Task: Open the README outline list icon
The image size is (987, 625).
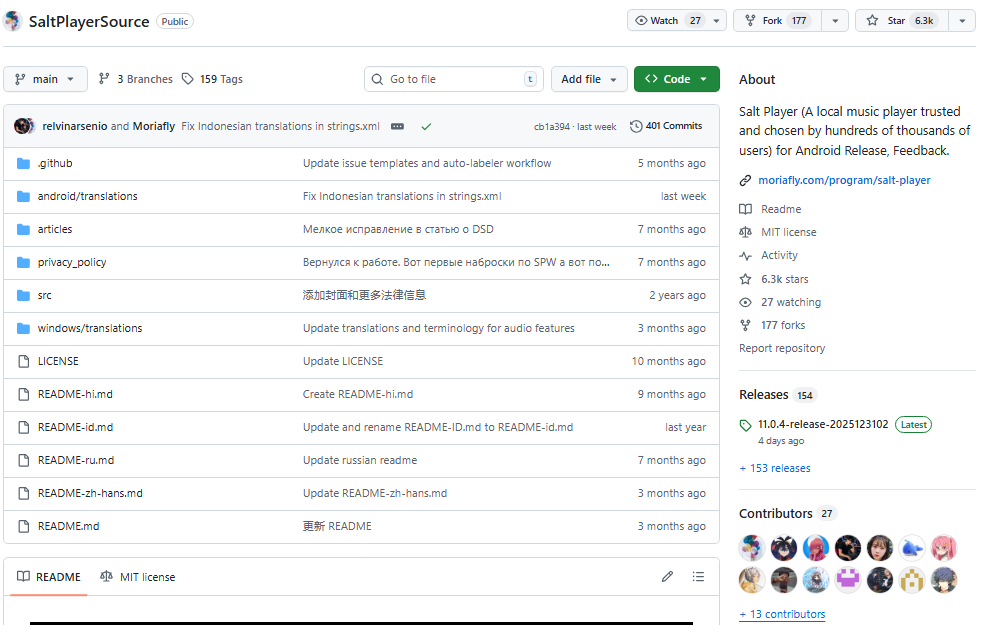Action: pyautogui.click(x=698, y=577)
